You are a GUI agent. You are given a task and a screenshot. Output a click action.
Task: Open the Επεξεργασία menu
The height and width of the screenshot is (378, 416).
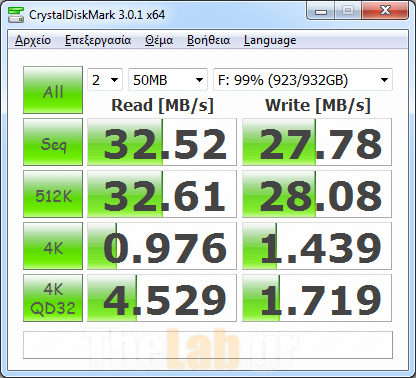98,40
